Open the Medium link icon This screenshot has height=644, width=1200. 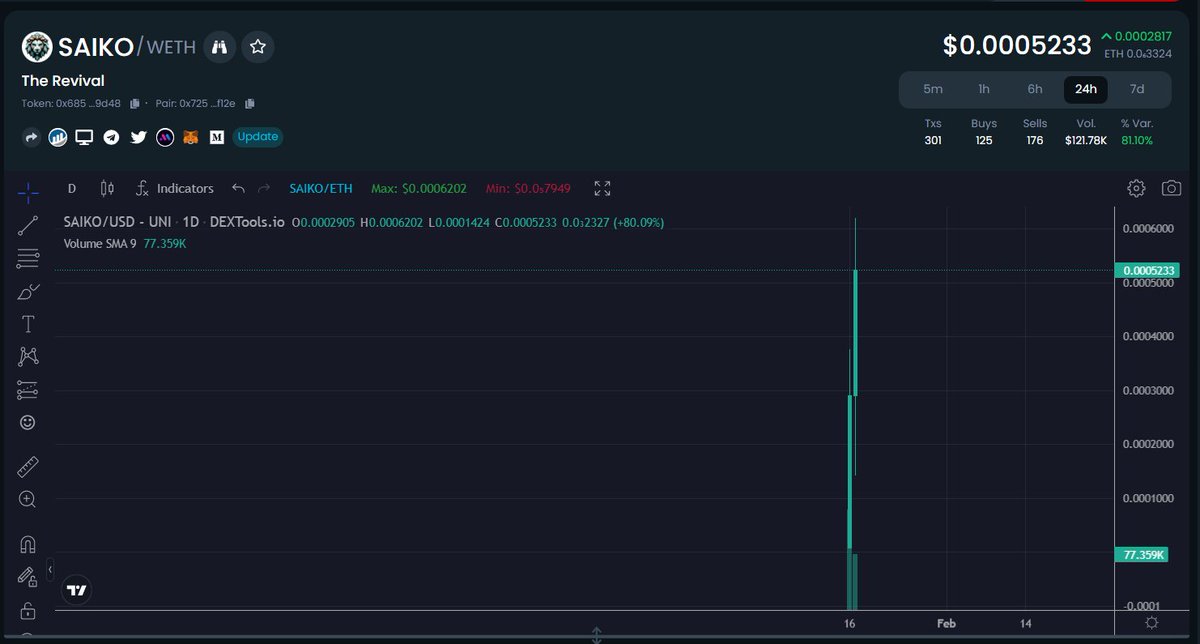[217, 137]
